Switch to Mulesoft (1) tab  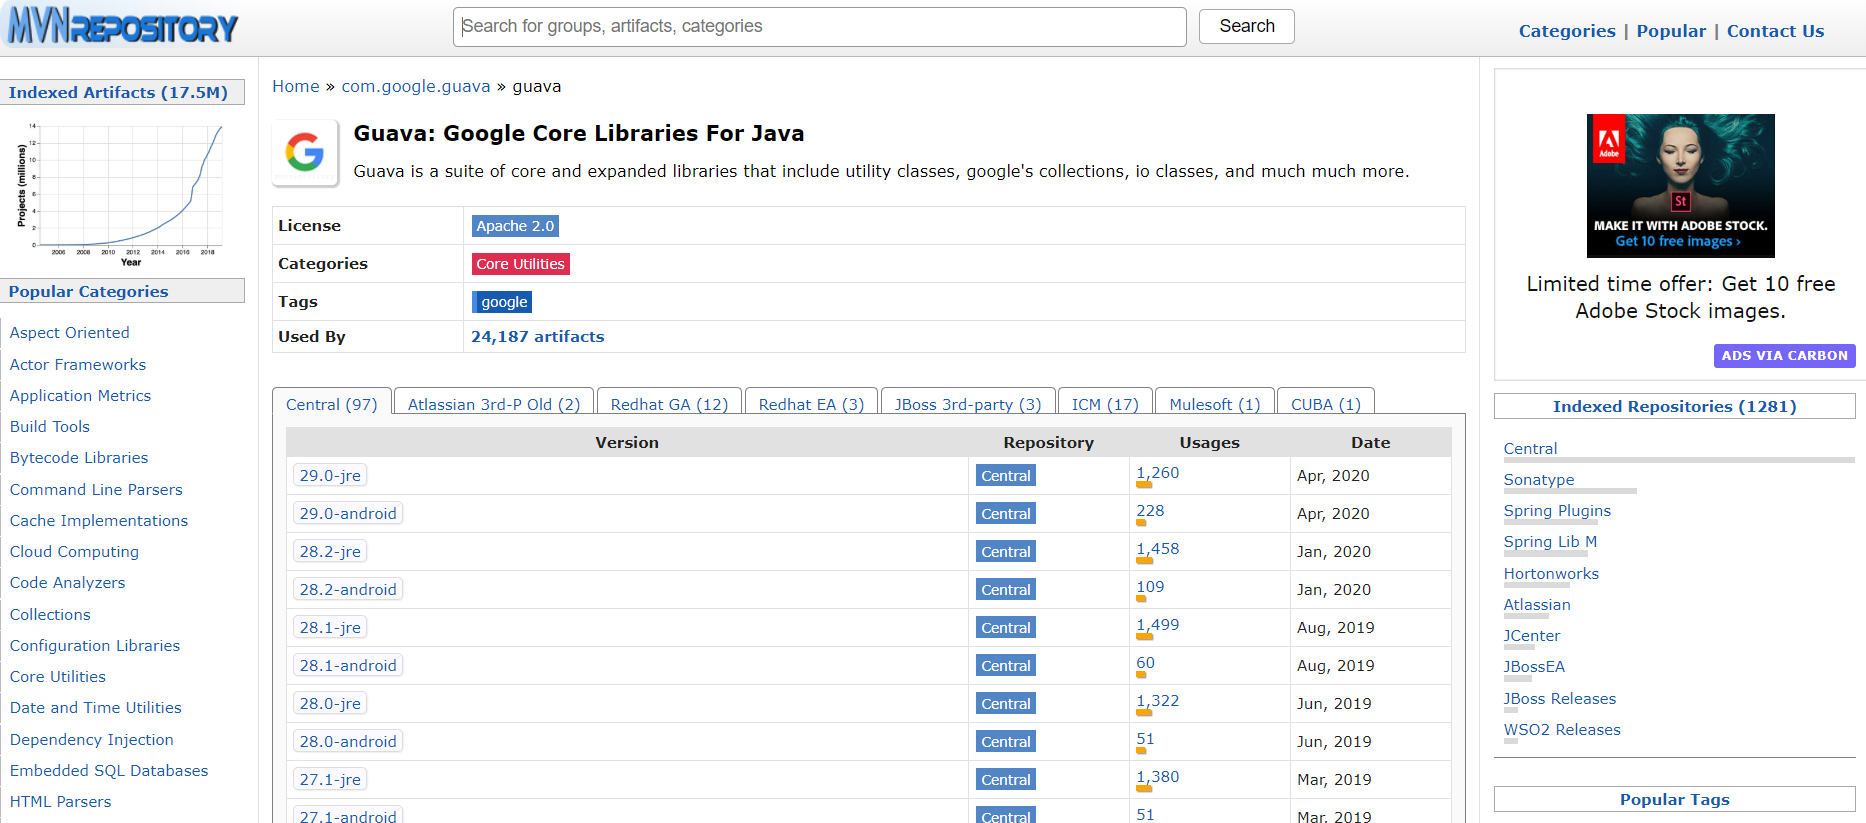(1215, 404)
